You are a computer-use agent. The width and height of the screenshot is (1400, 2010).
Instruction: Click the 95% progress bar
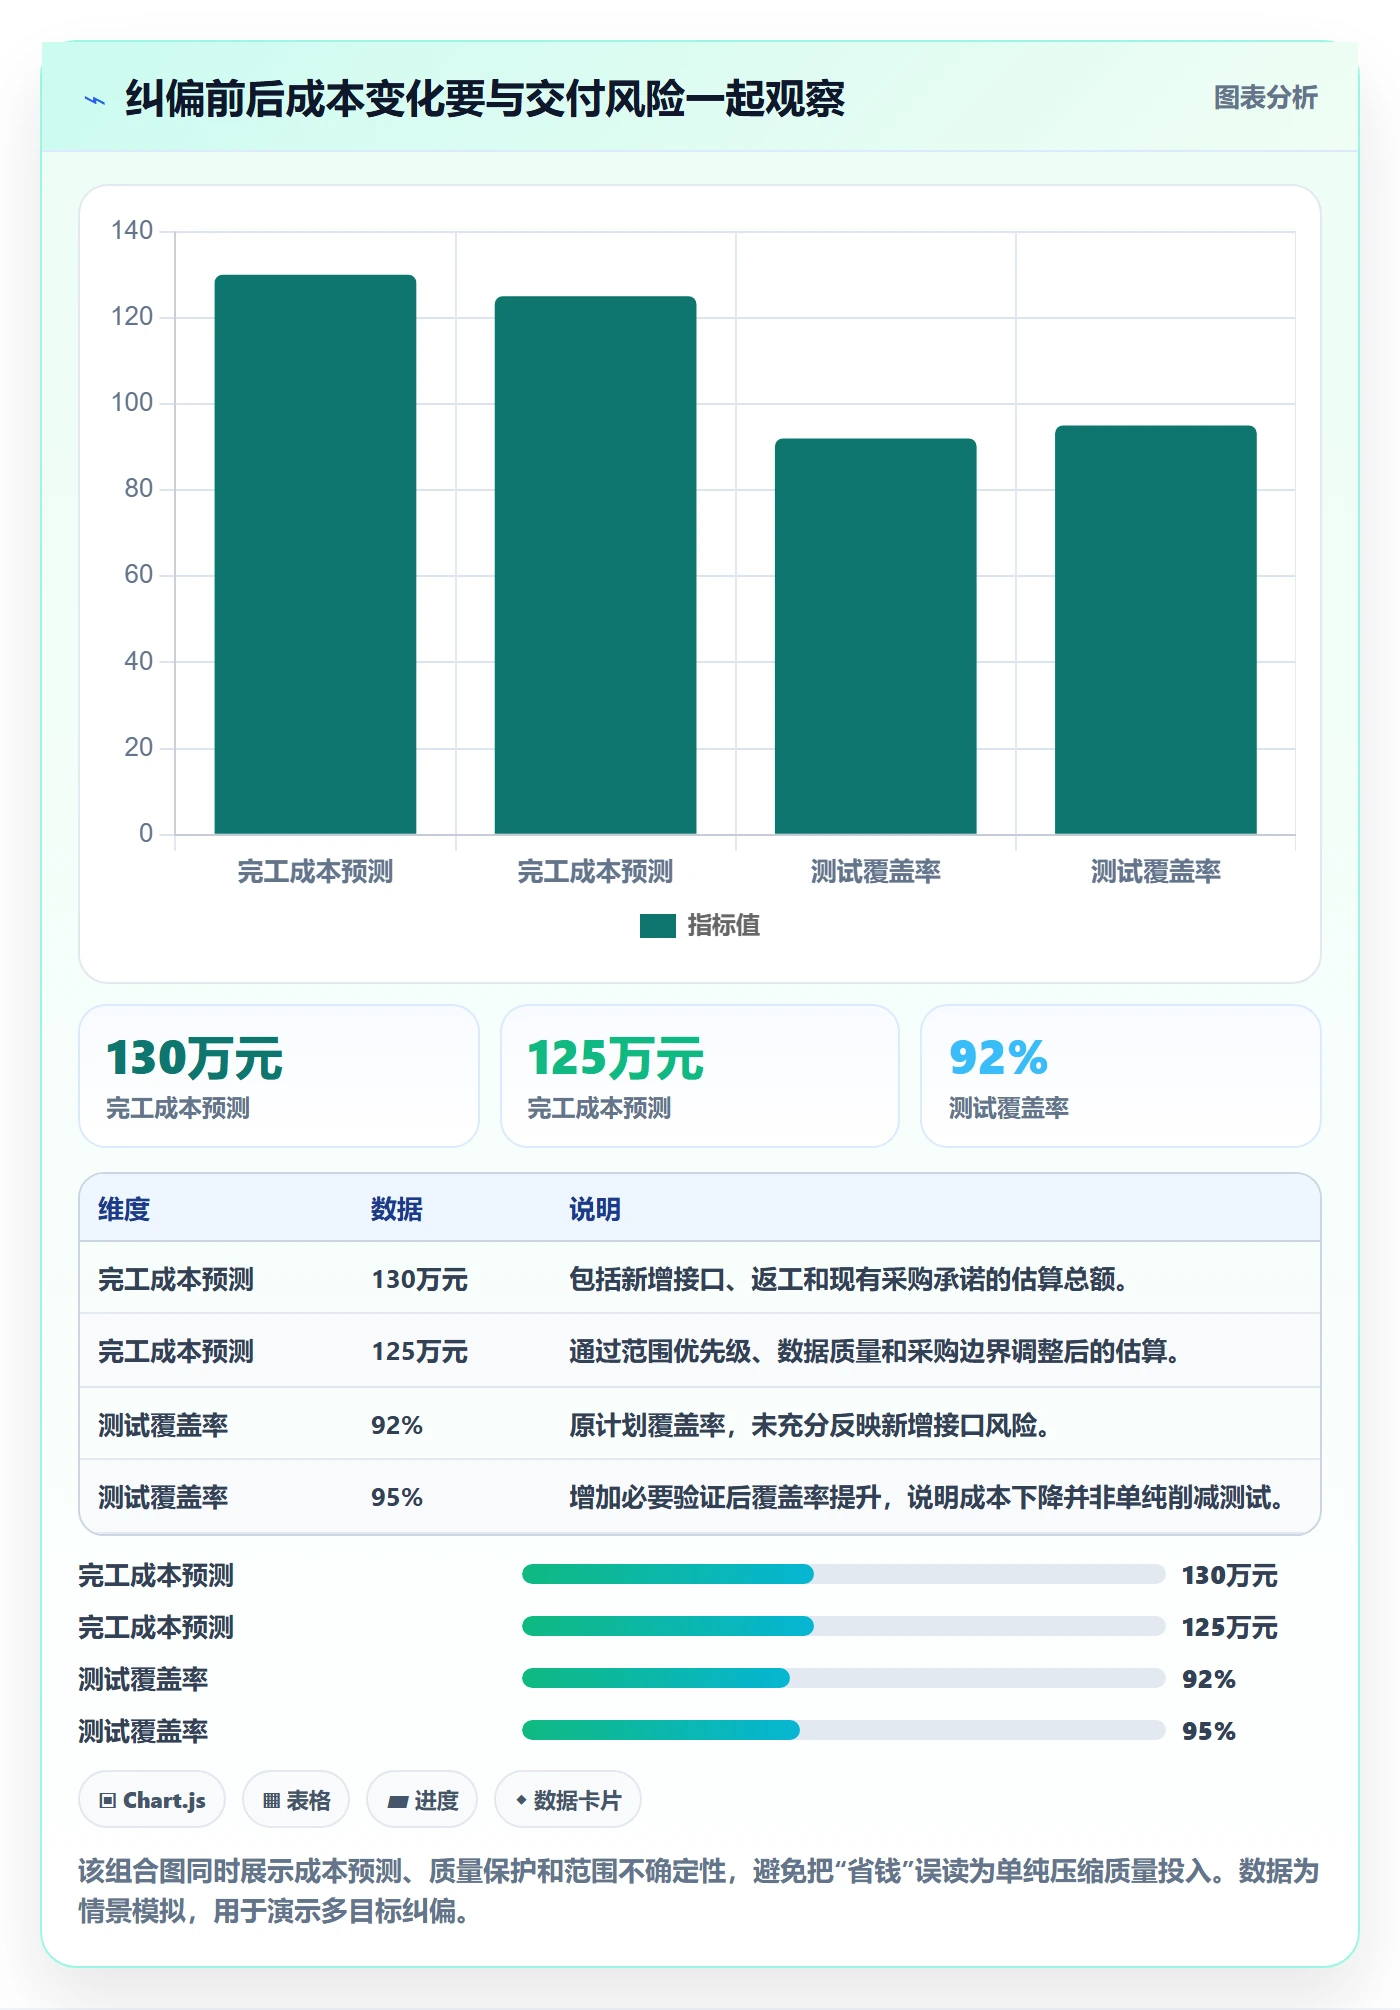(843, 1731)
